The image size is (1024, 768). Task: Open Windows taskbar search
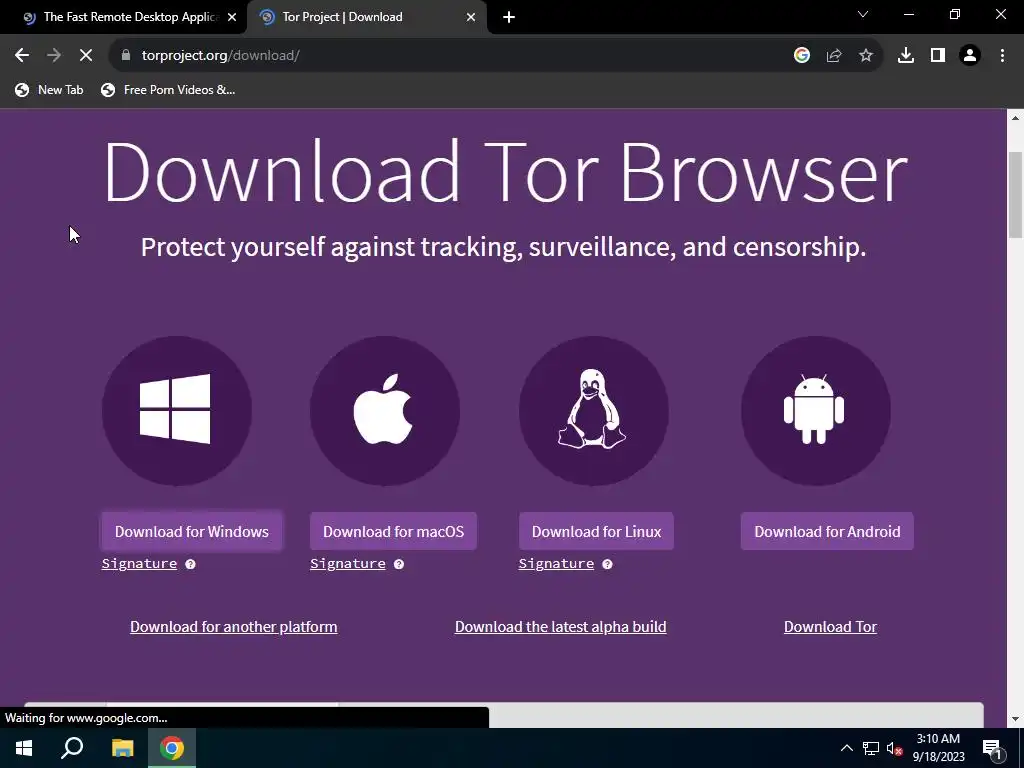[x=72, y=748]
